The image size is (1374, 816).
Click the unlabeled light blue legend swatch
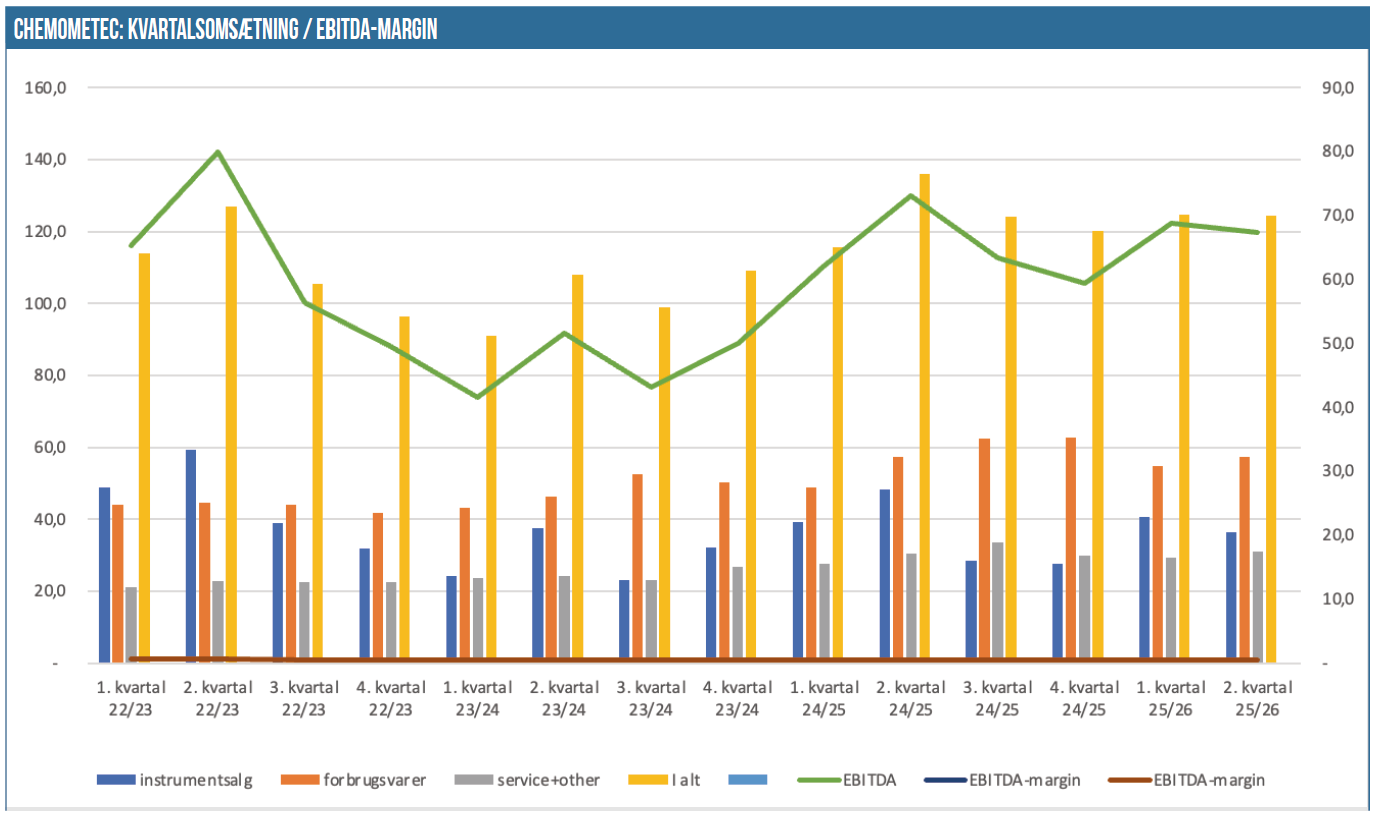(x=748, y=779)
